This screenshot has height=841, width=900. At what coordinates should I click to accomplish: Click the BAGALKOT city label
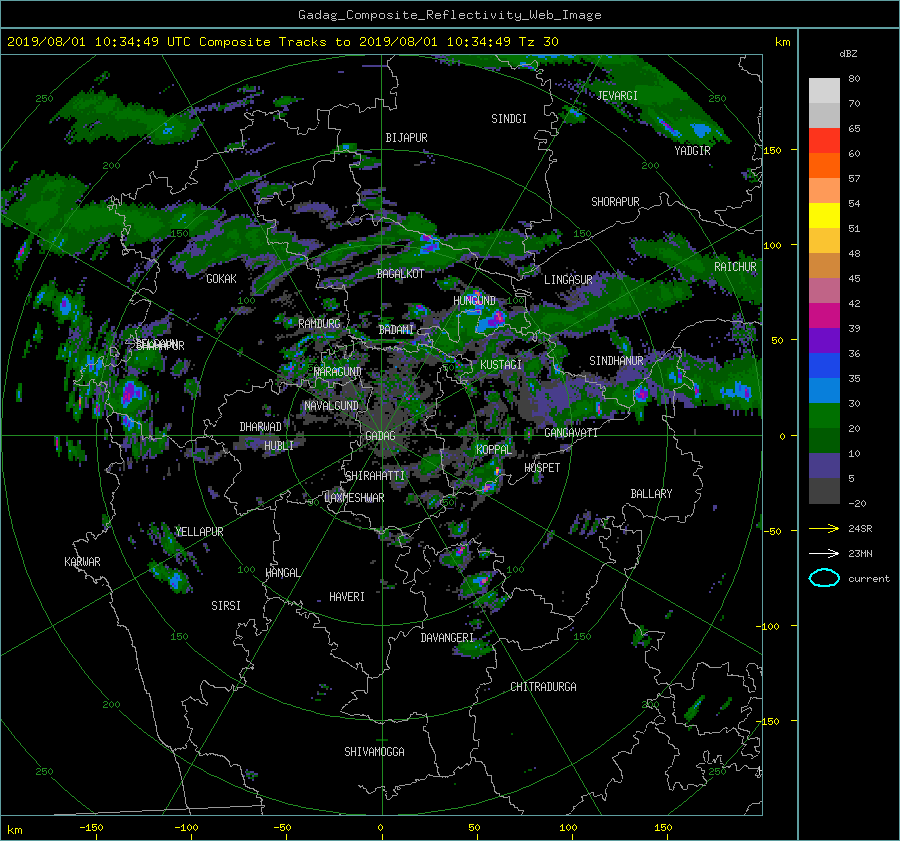[400, 274]
